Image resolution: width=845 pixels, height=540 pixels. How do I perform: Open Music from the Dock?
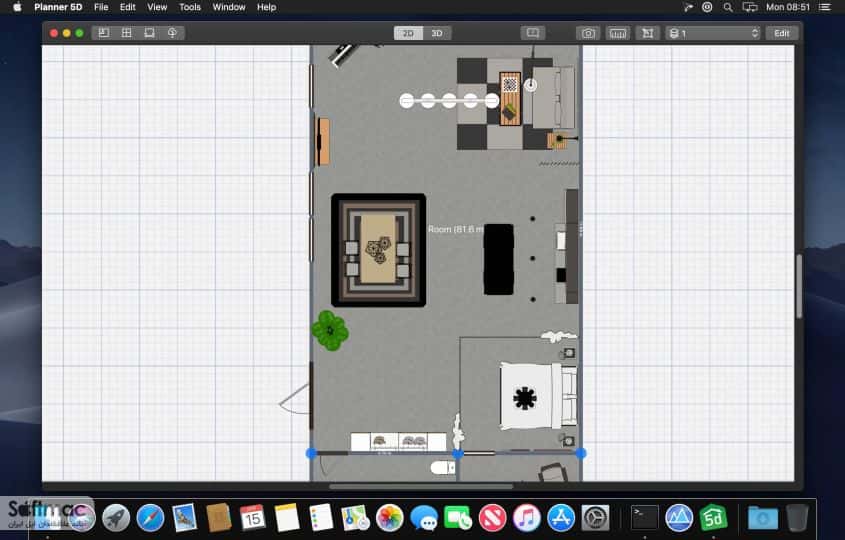[x=527, y=517]
